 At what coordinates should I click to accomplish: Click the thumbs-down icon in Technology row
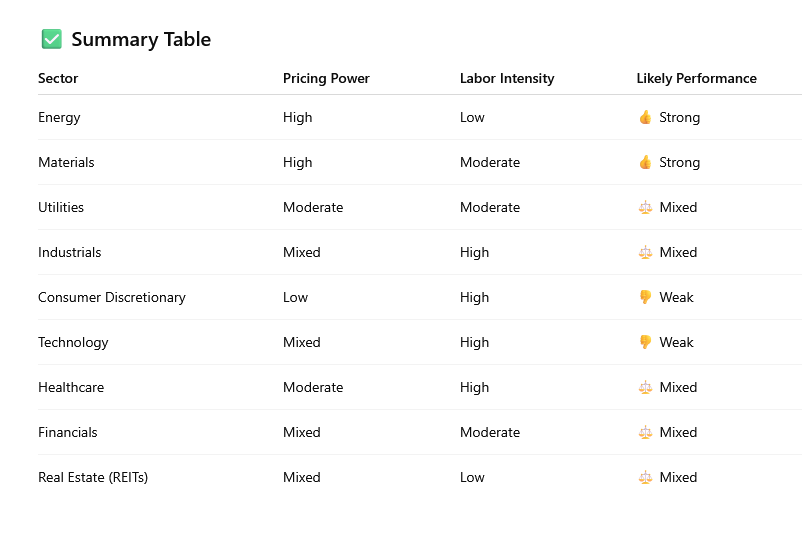645,342
